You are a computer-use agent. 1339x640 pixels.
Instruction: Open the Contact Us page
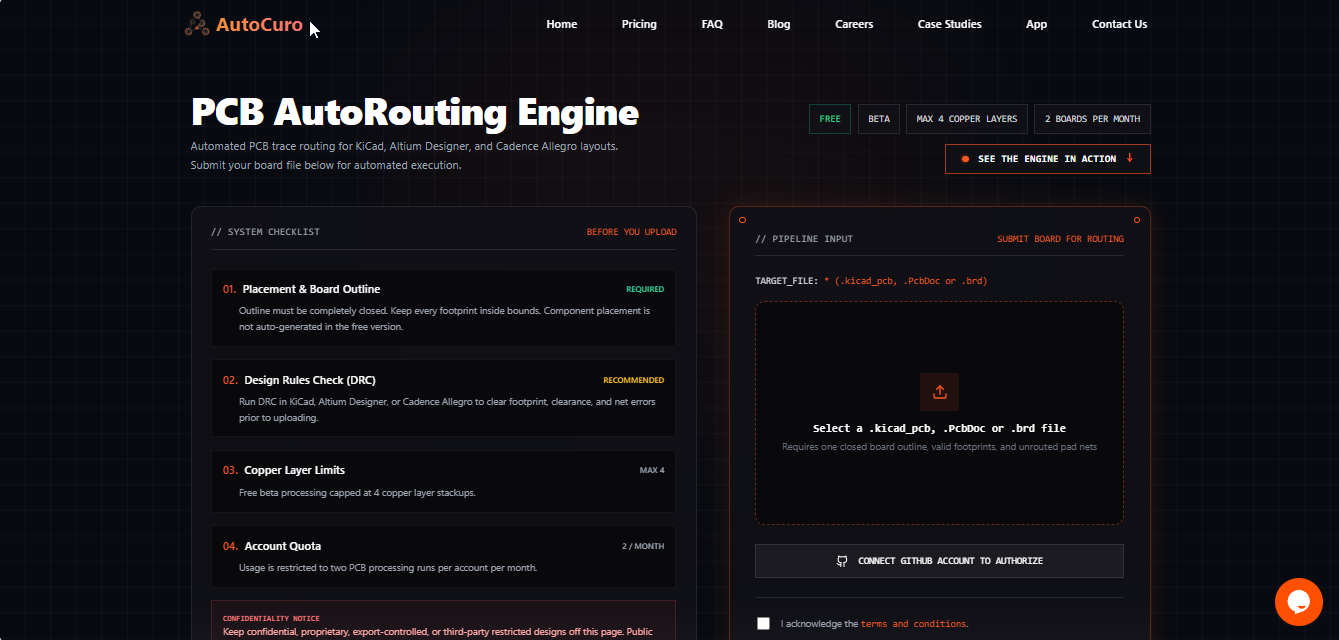click(1119, 24)
